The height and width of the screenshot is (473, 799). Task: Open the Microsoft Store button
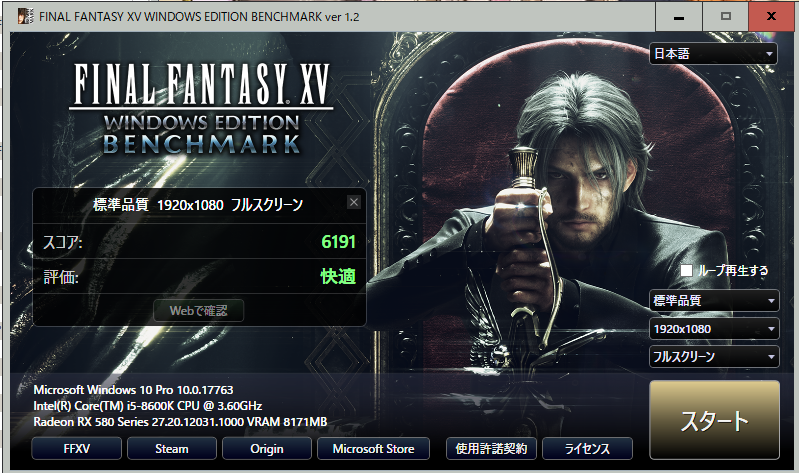click(374, 449)
